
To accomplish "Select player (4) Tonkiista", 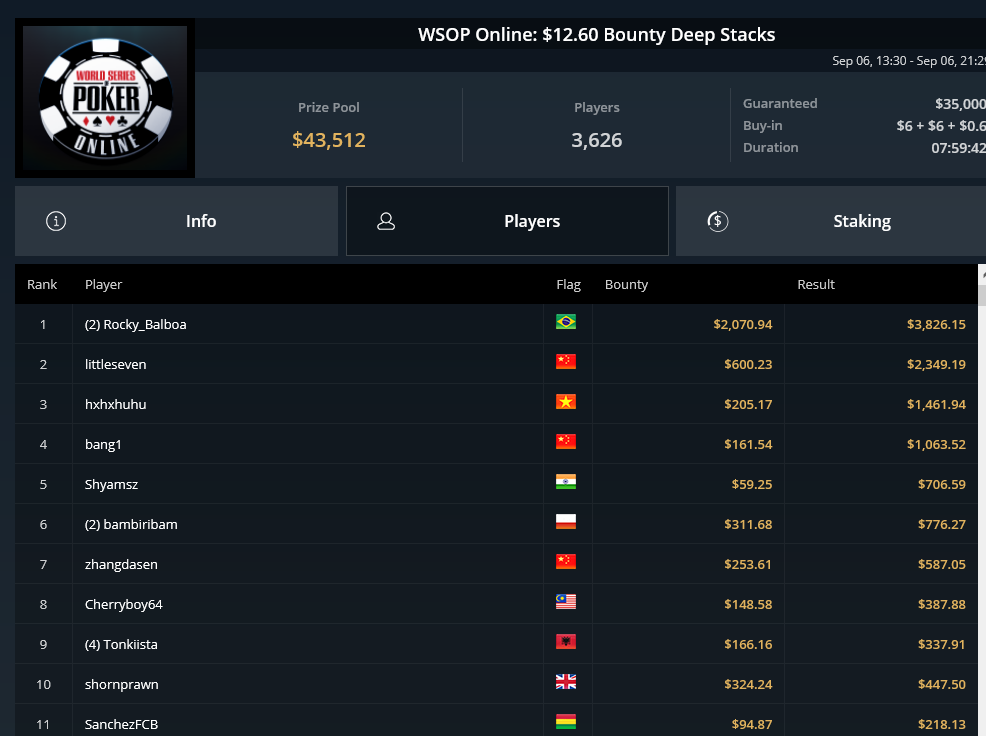I will pos(121,644).
